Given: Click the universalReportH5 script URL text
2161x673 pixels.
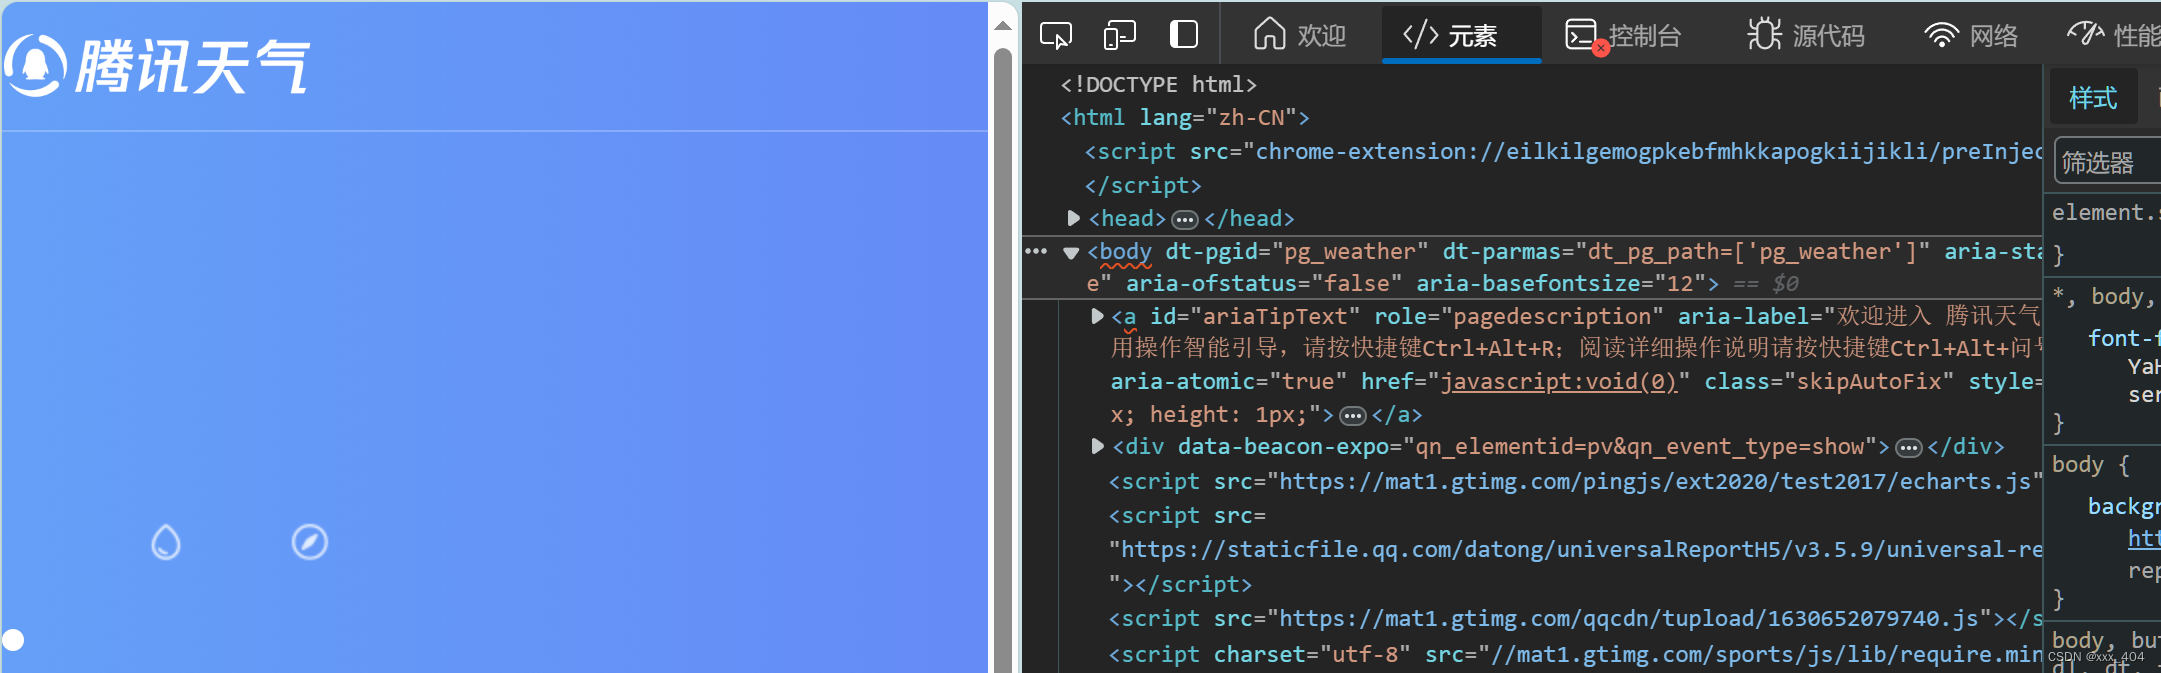Looking at the screenshot, I should click(x=1580, y=549).
